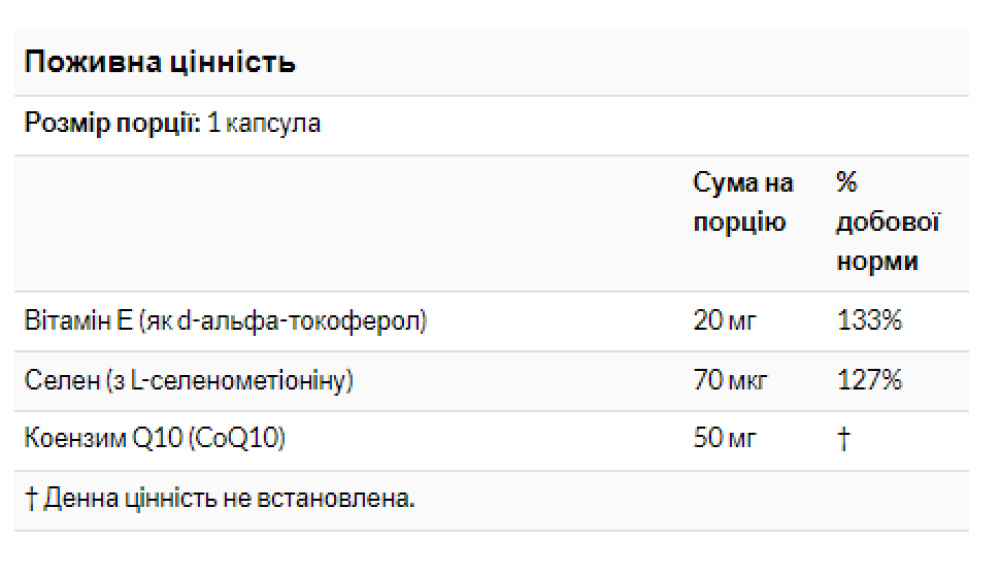1000x577 pixels.
Task: Click the "70 мкг" selenium amount
Action: pos(729,380)
